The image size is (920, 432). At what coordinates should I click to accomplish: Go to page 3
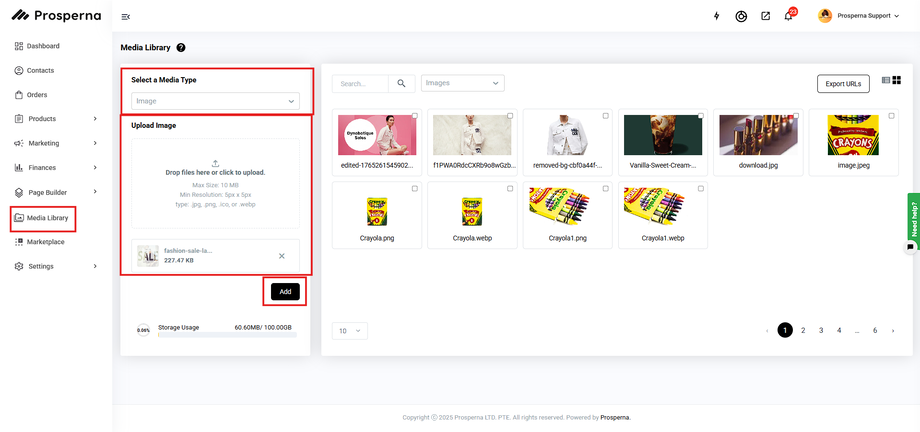[821, 330]
